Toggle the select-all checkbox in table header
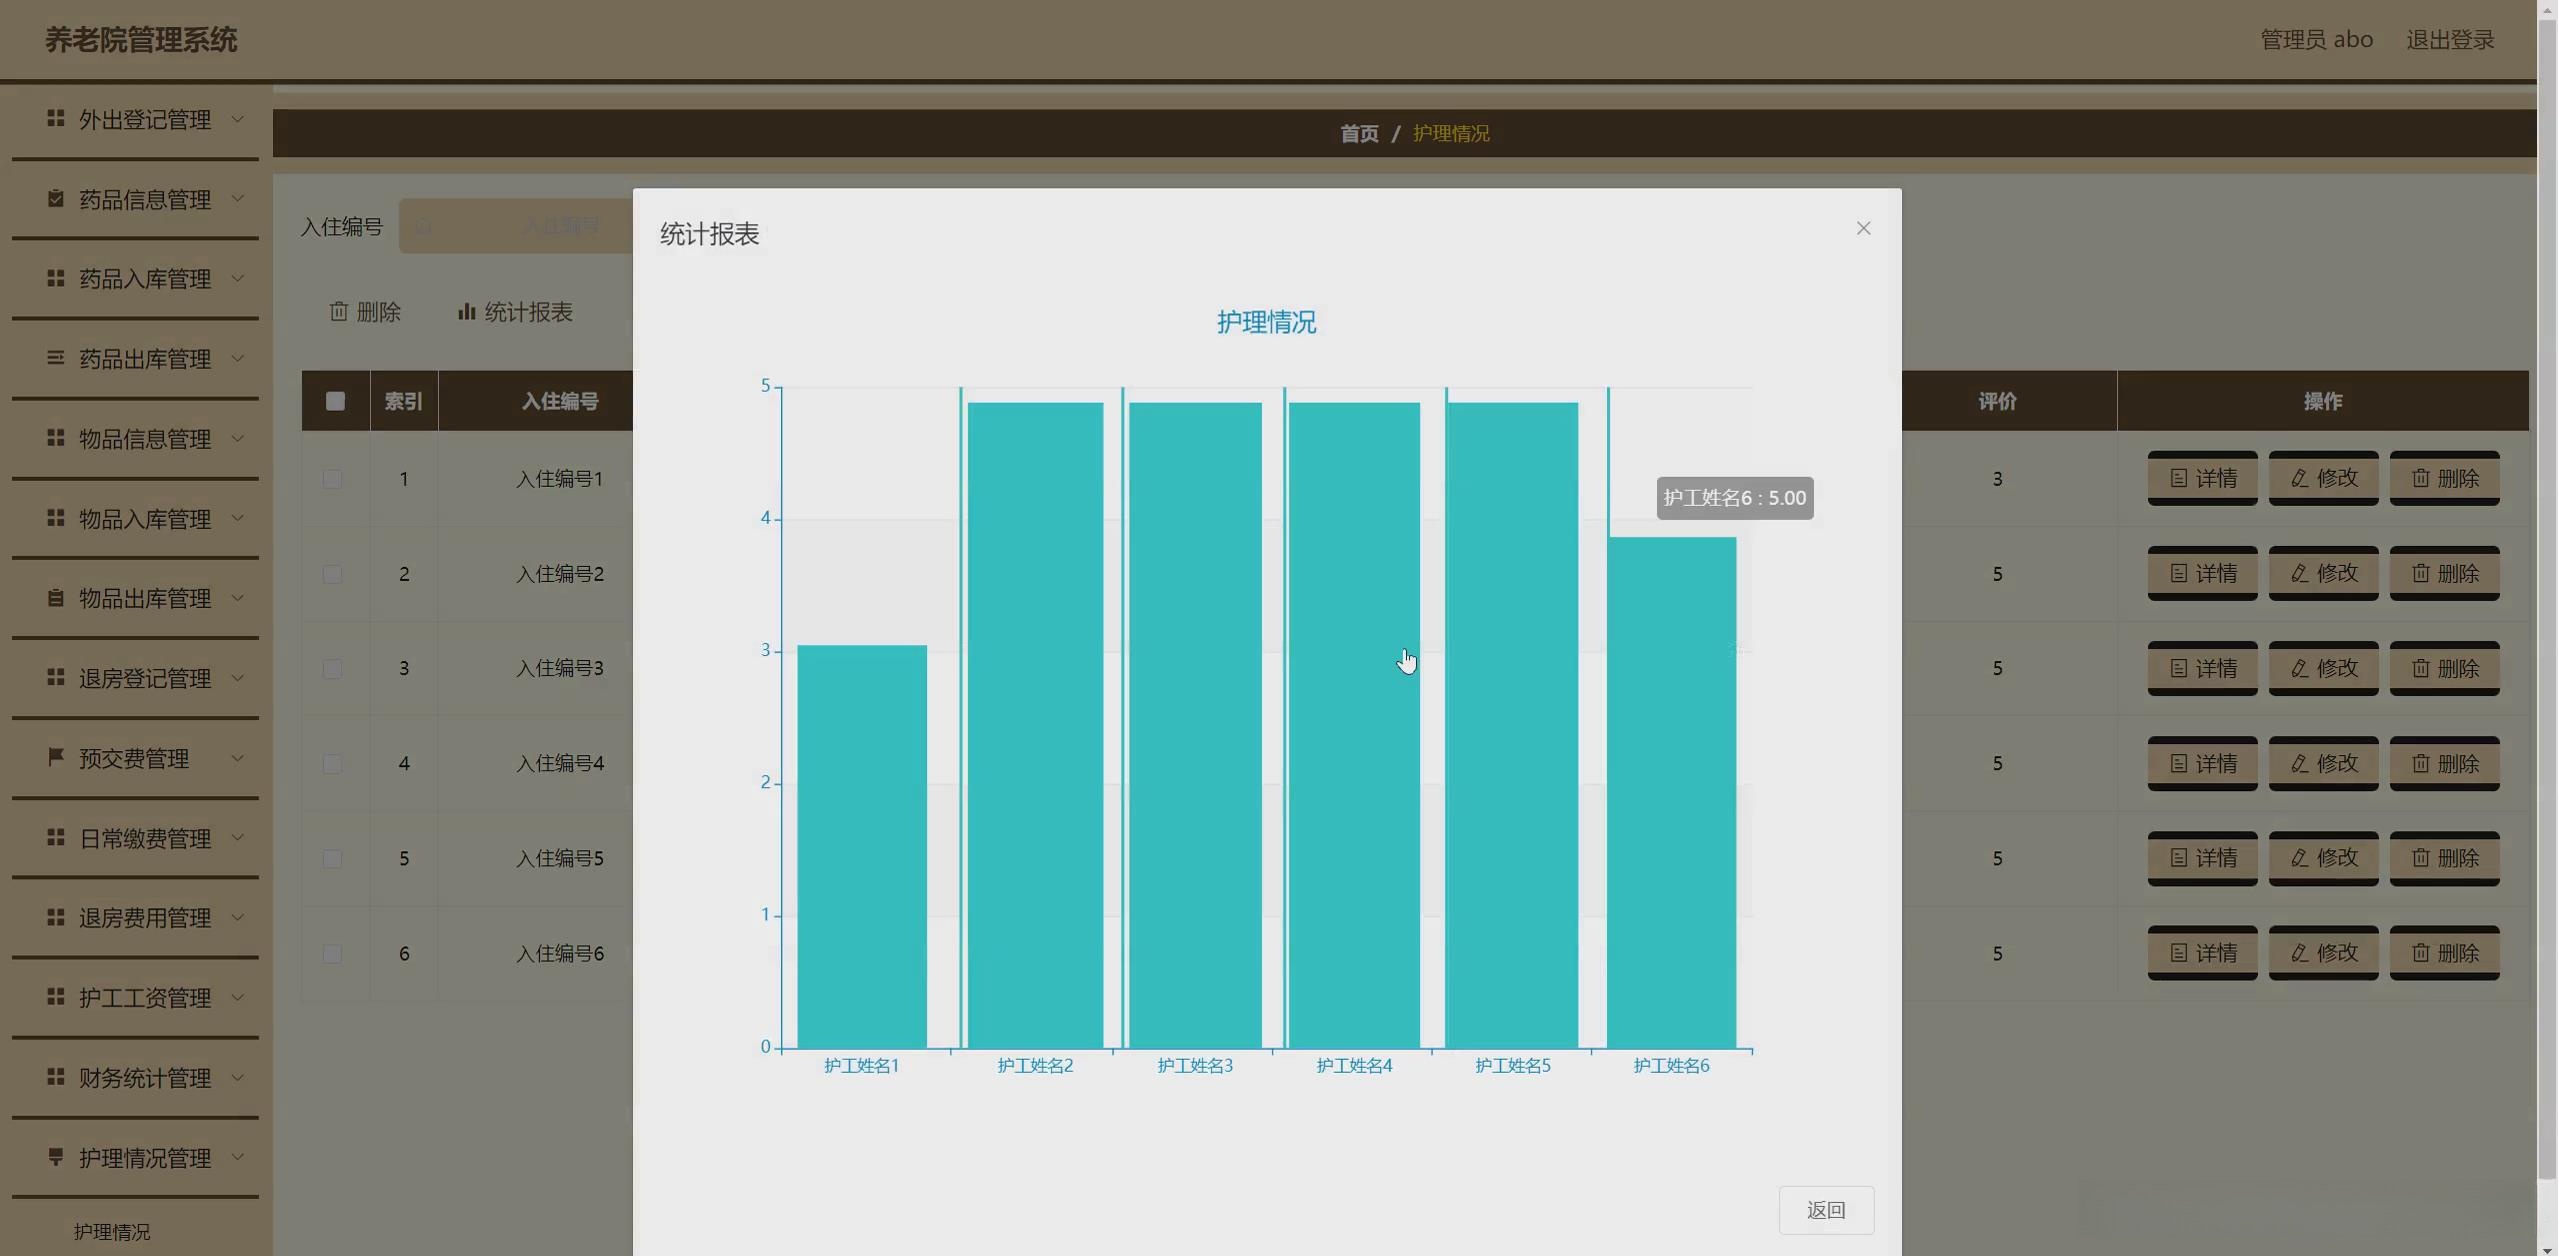This screenshot has height=1256, width=2558. pyautogui.click(x=335, y=401)
